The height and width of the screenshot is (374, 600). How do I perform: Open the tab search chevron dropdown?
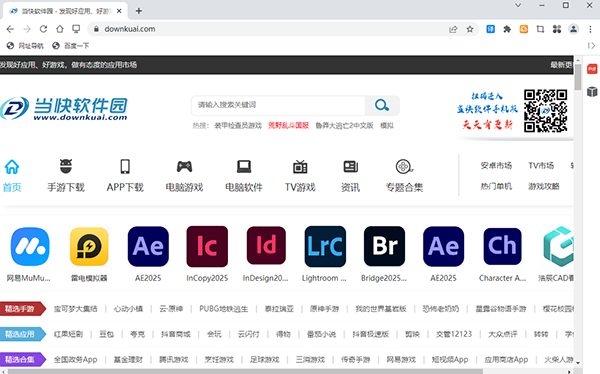518,5
